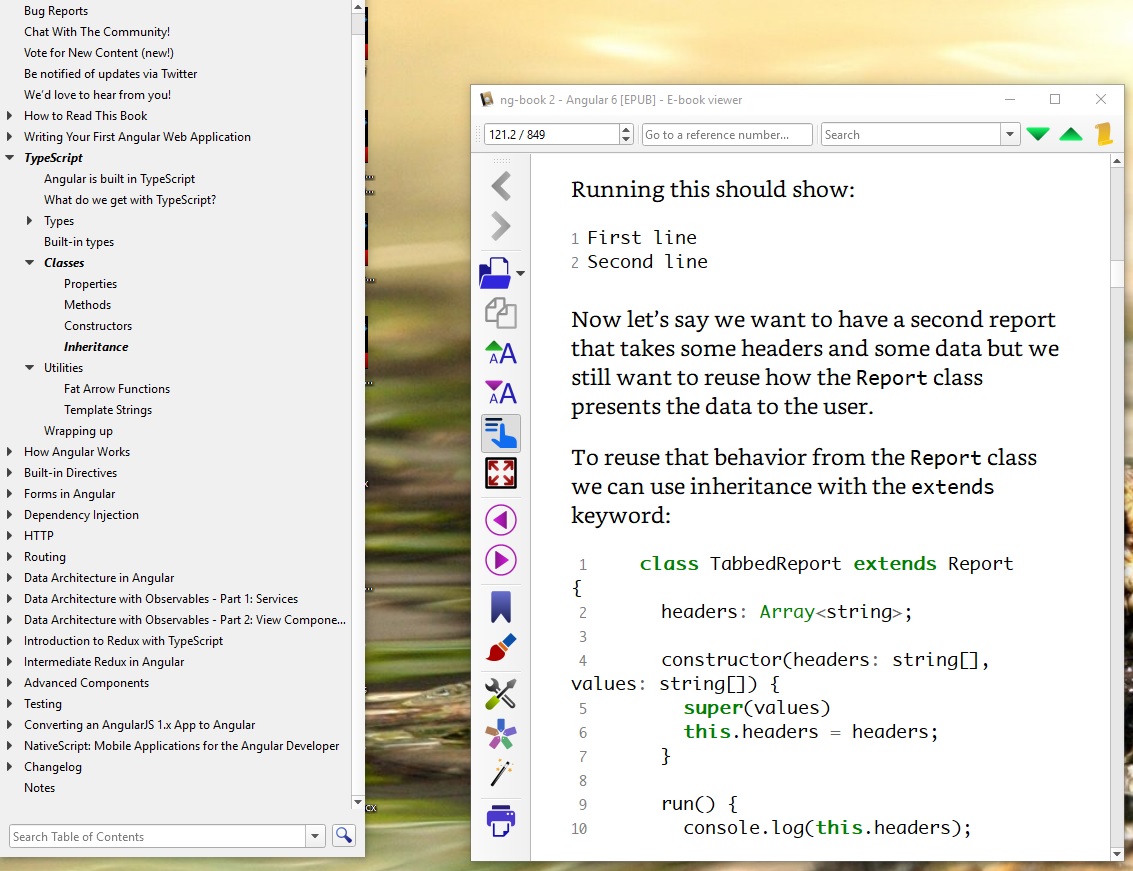
Task: Jump to Properties entry
Action: 90,283
